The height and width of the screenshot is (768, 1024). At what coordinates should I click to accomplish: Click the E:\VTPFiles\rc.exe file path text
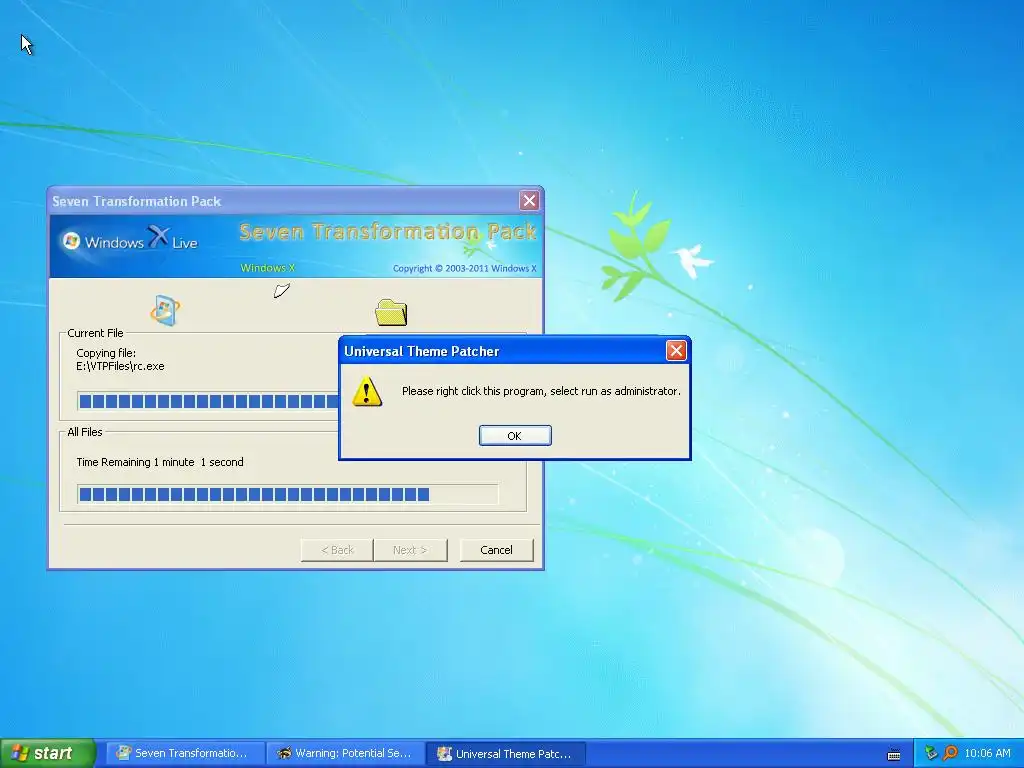(x=120, y=366)
